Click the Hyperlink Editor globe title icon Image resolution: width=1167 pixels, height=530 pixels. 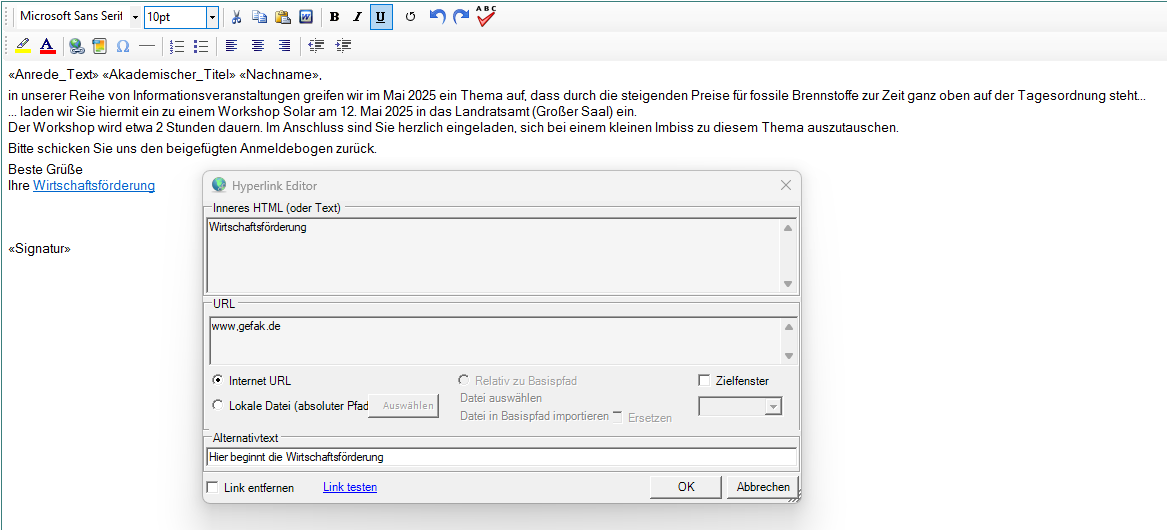click(x=219, y=185)
